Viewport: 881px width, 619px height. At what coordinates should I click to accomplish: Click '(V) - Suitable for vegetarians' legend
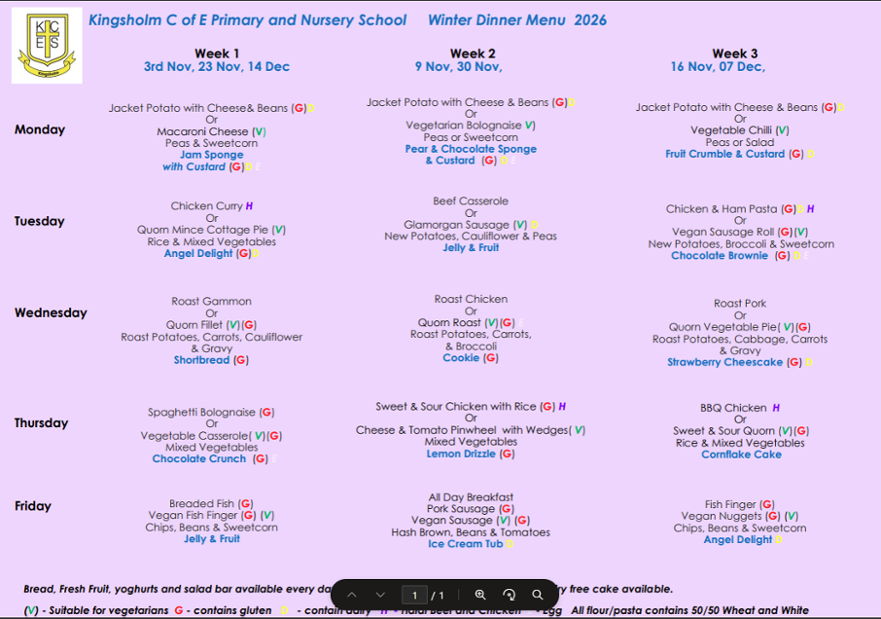(96, 610)
